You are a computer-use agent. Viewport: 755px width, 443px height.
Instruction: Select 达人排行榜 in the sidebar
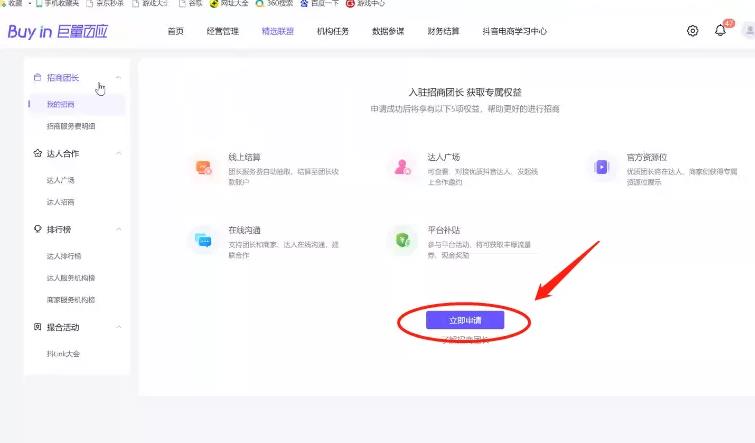click(63, 256)
